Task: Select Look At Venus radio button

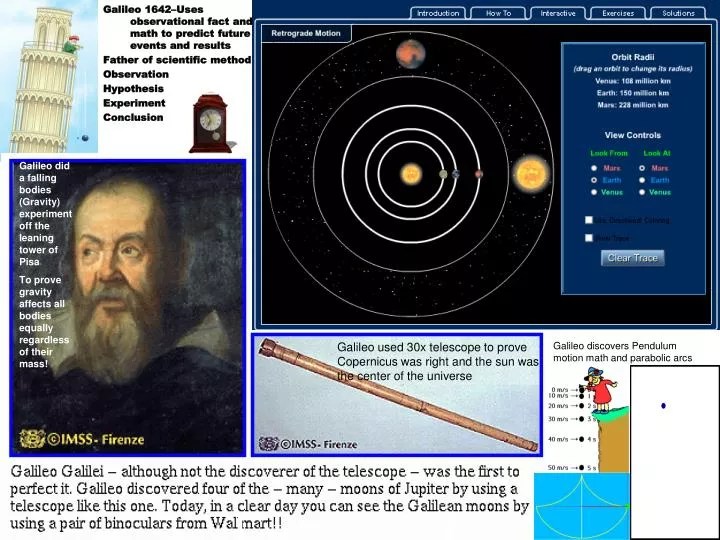Action: (642, 192)
